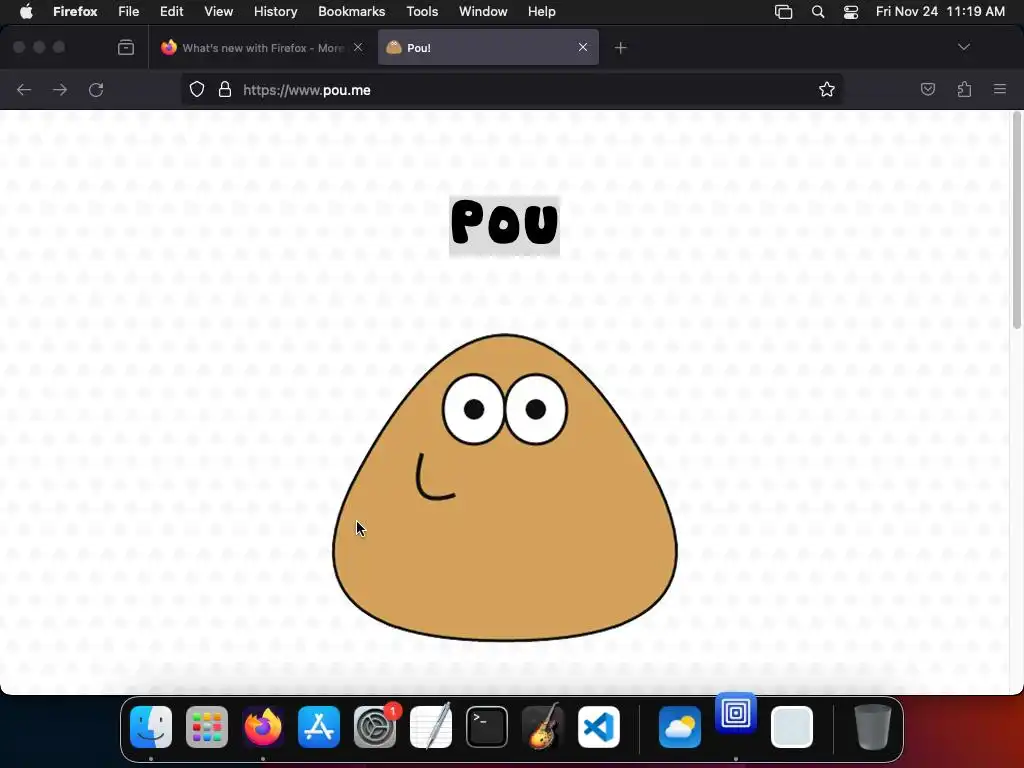Click the blue concentric squares Dock icon
Screen dimensions: 1024x768
point(736,712)
